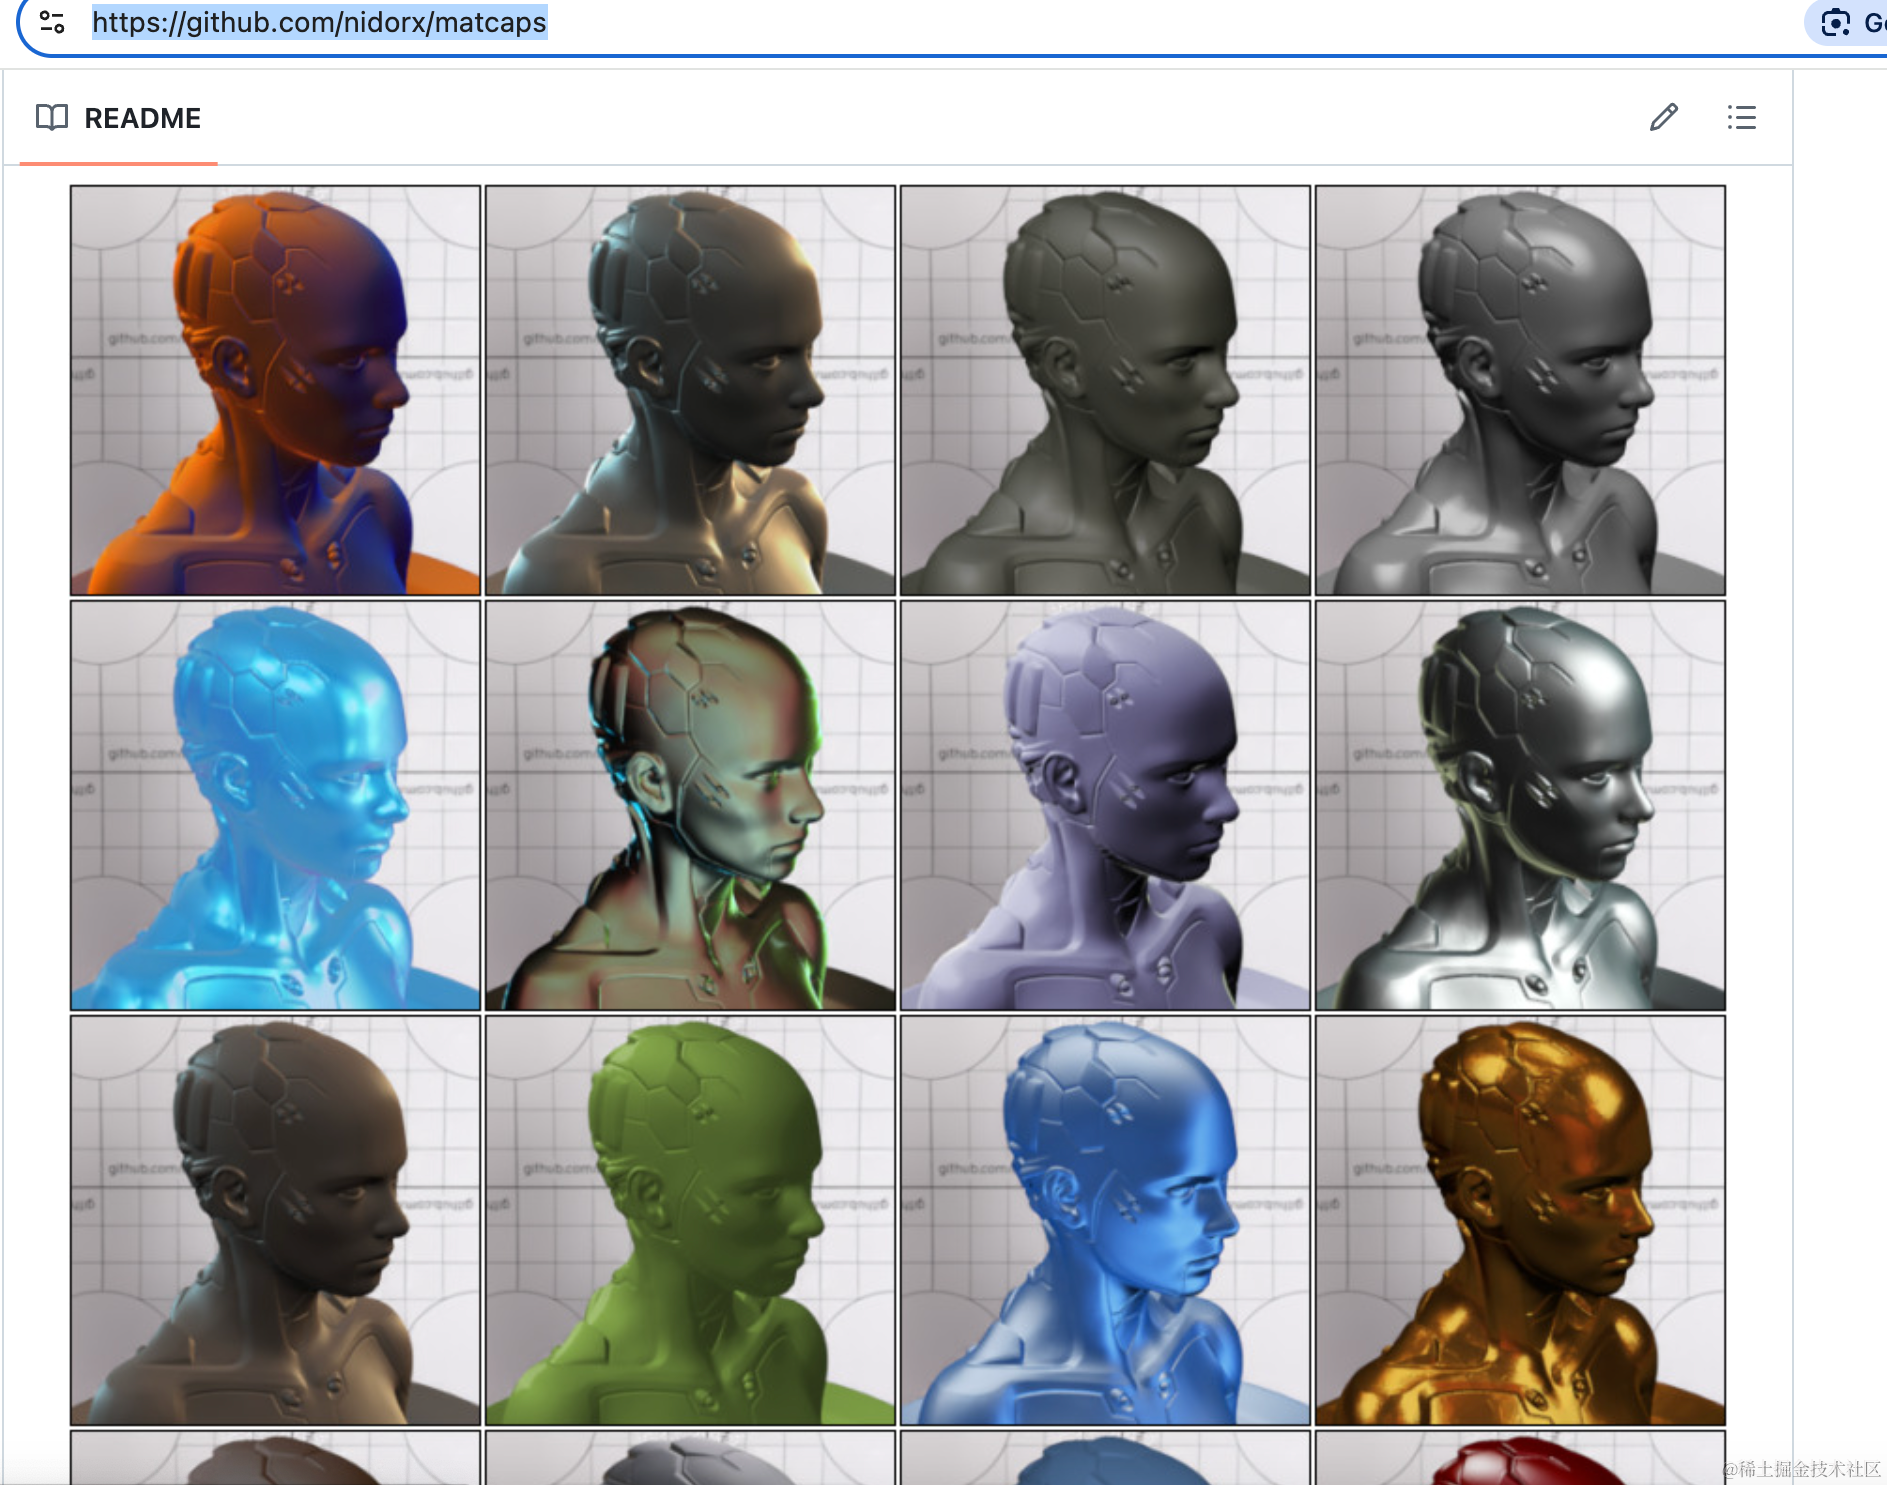Open Google Lens search icon

coord(1836,22)
